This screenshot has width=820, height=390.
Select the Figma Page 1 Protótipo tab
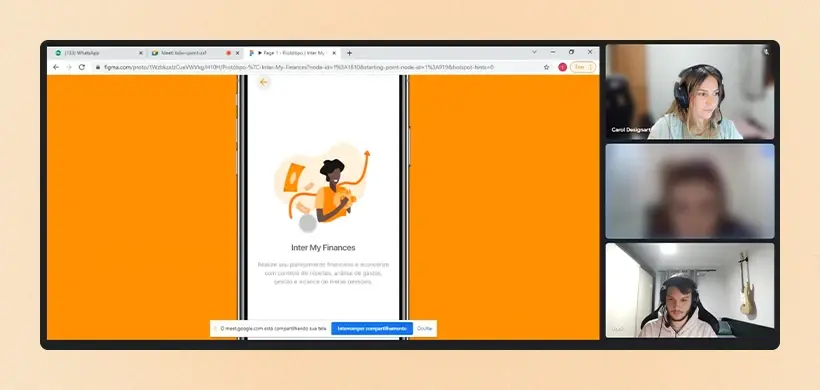click(x=292, y=53)
